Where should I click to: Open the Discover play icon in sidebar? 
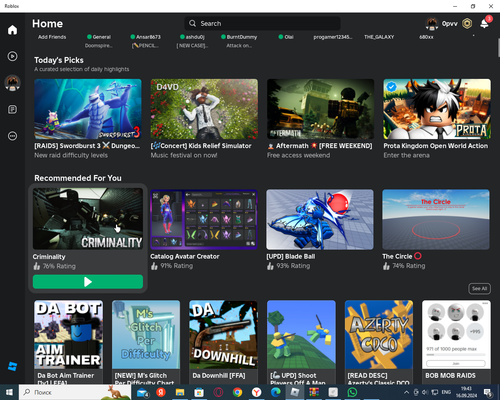[12, 56]
